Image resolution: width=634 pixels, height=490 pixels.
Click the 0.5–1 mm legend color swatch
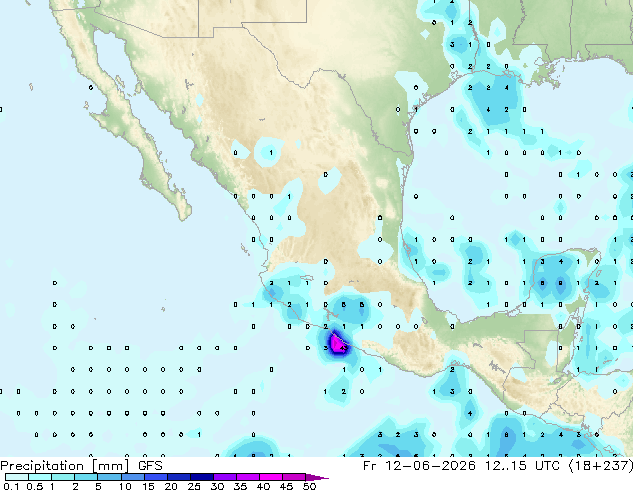click(x=40, y=477)
